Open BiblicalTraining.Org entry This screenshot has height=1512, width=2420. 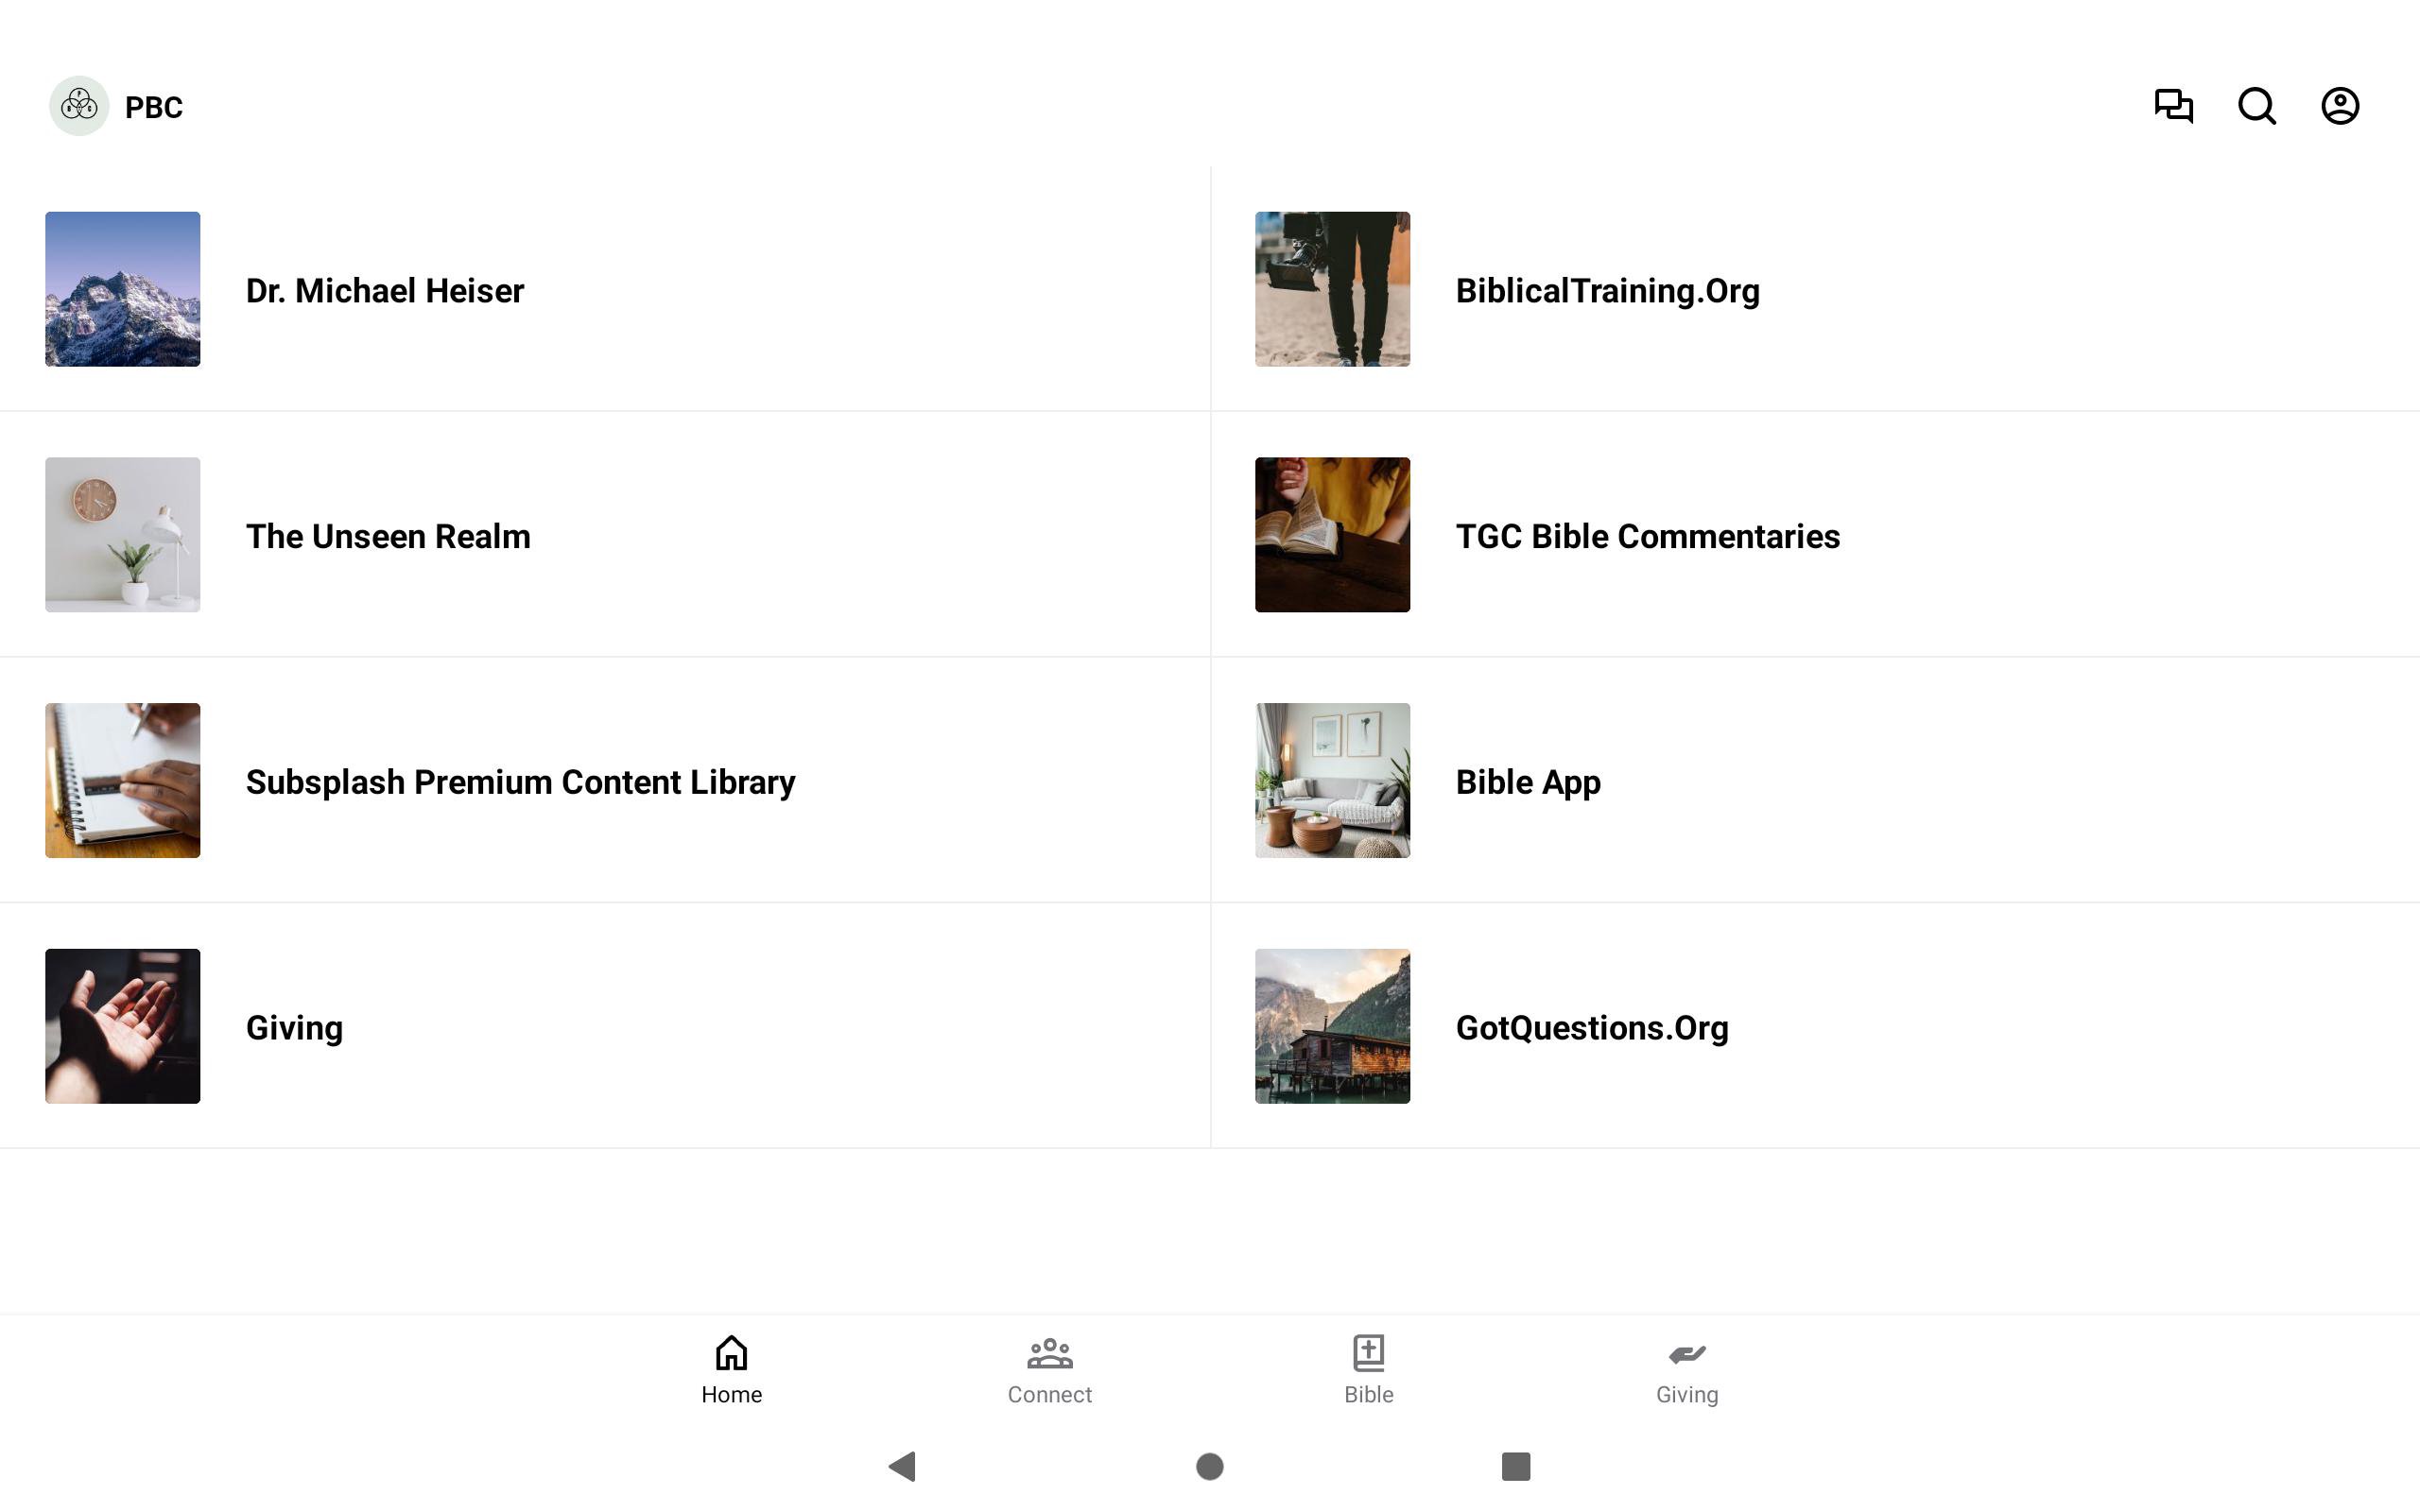(x=1606, y=290)
